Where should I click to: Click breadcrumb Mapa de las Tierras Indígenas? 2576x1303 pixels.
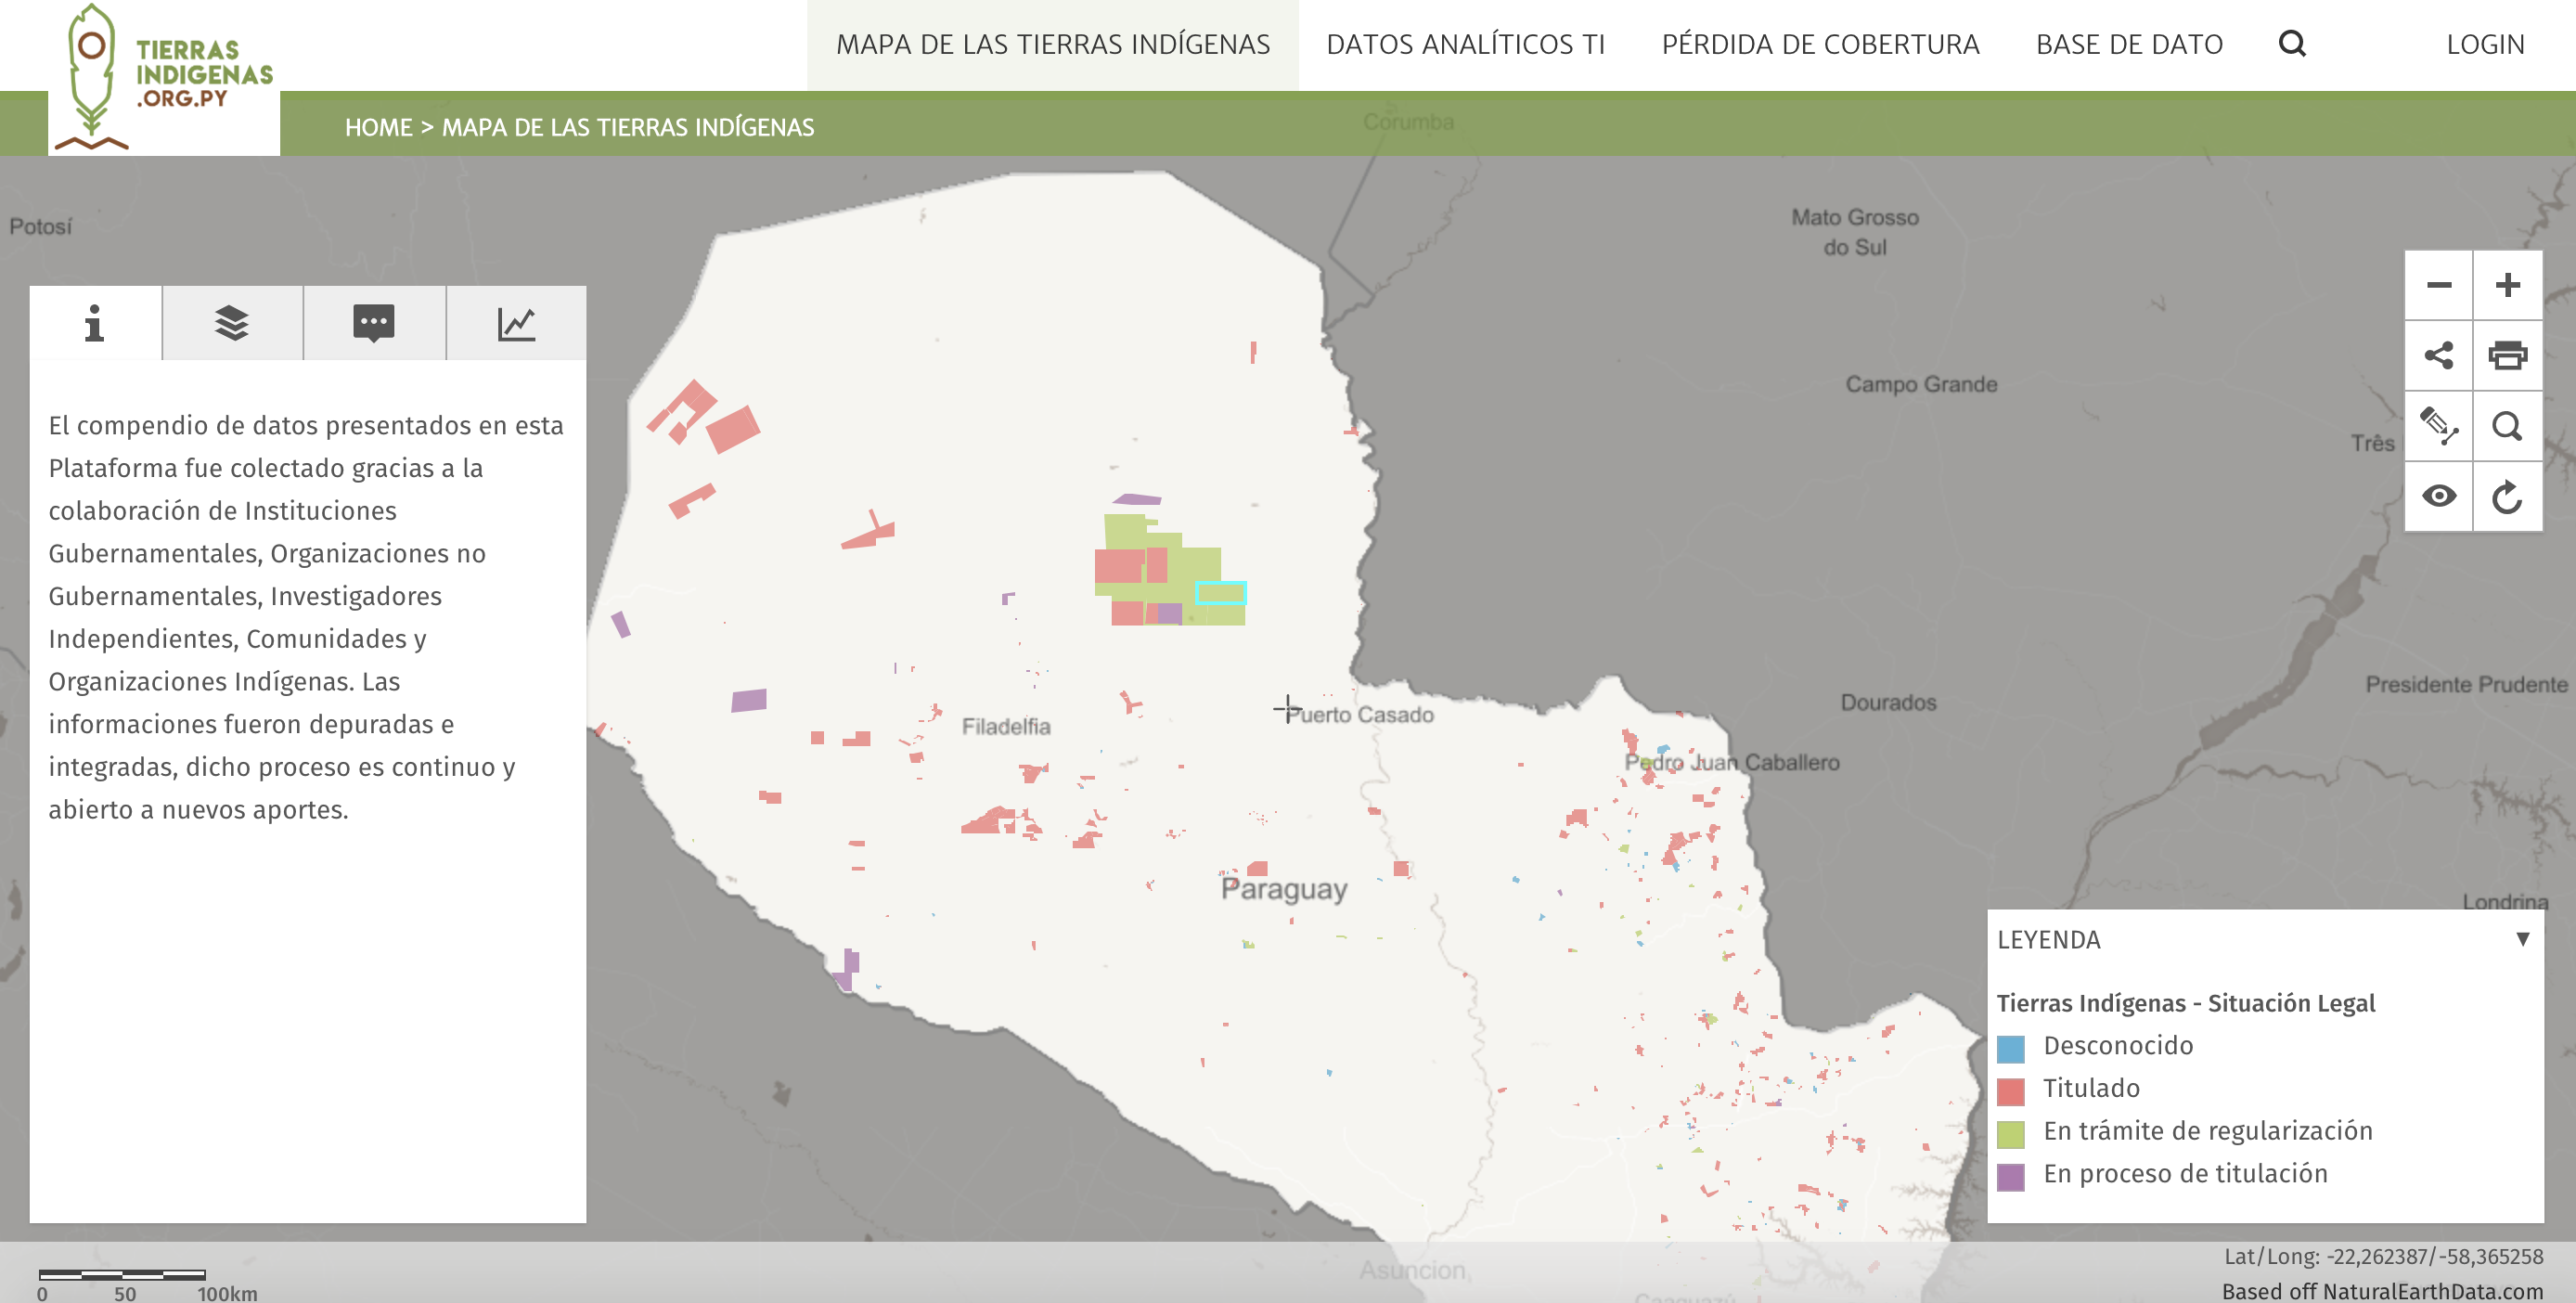(628, 127)
